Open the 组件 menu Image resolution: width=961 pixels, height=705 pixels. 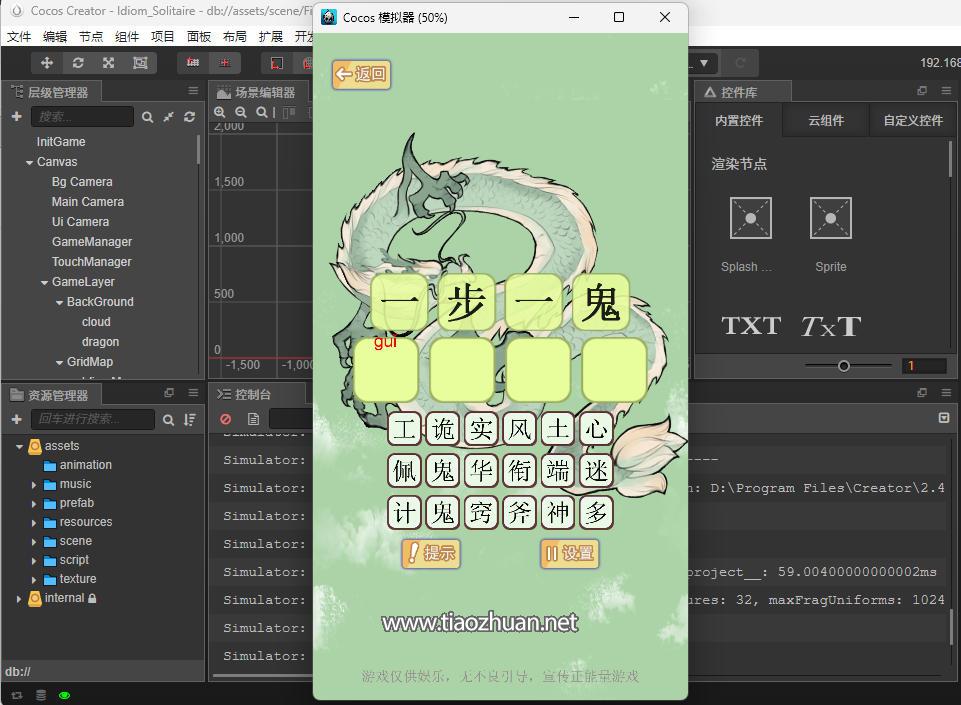point(127,37)
